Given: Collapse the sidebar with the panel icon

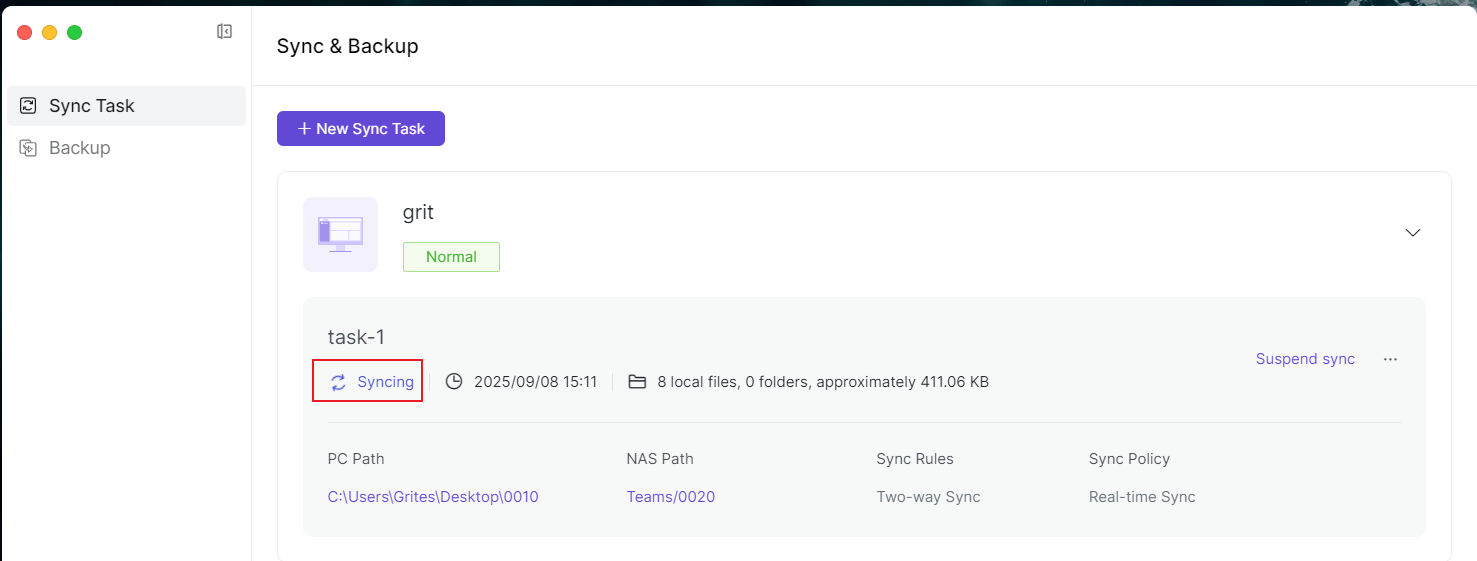Looking at the screenshot, I should point(224,32).
